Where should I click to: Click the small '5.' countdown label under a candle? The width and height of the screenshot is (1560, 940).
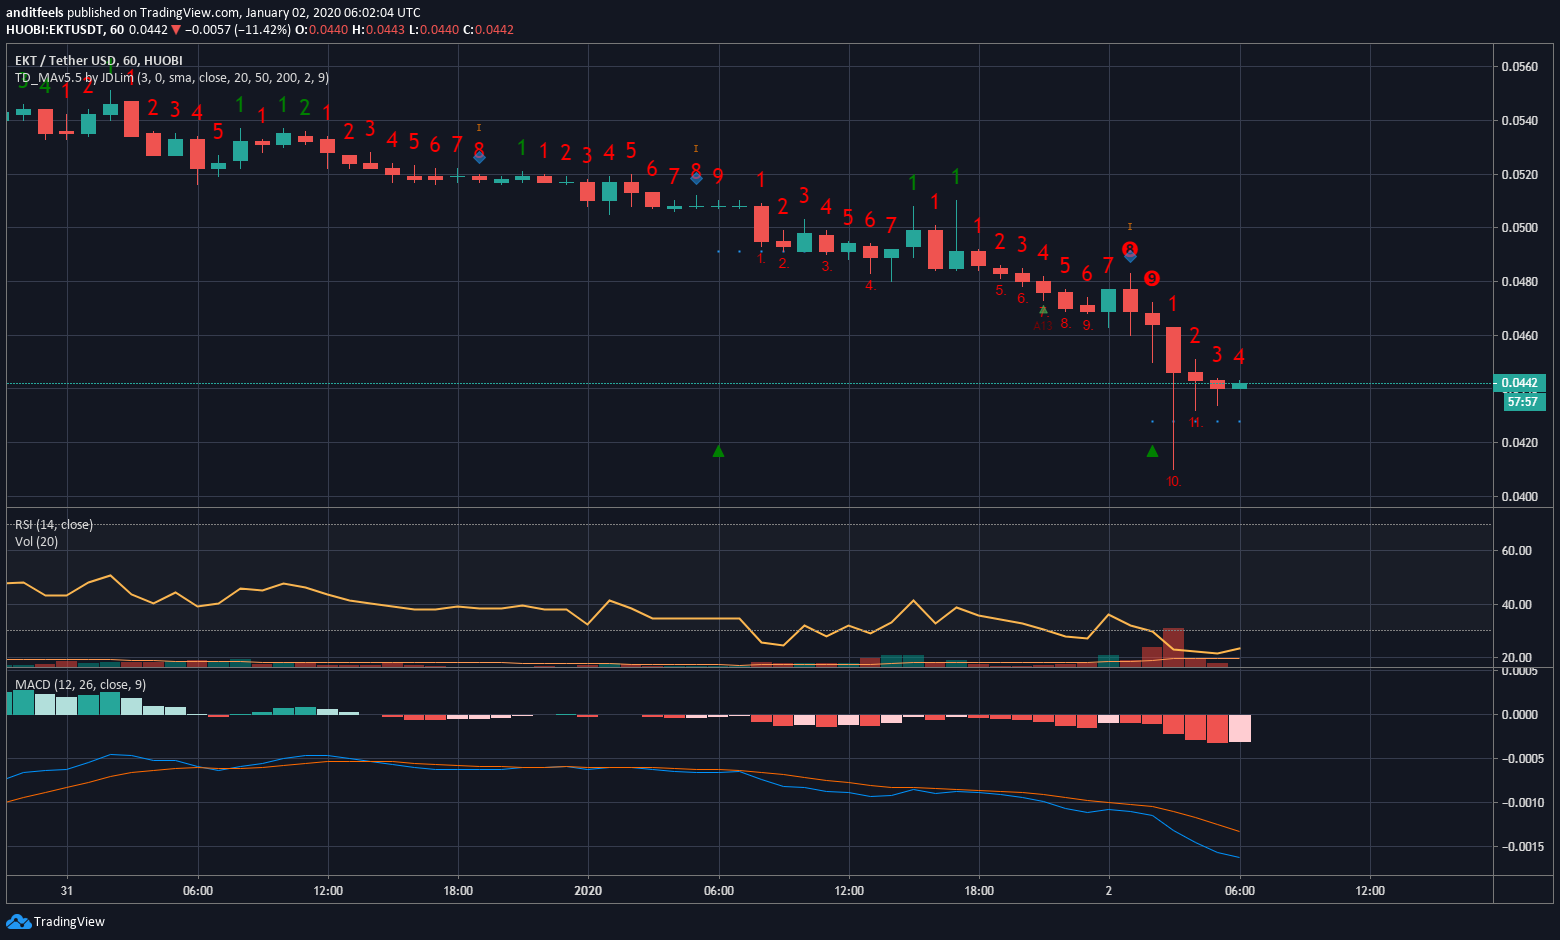tap(1001, 291)
